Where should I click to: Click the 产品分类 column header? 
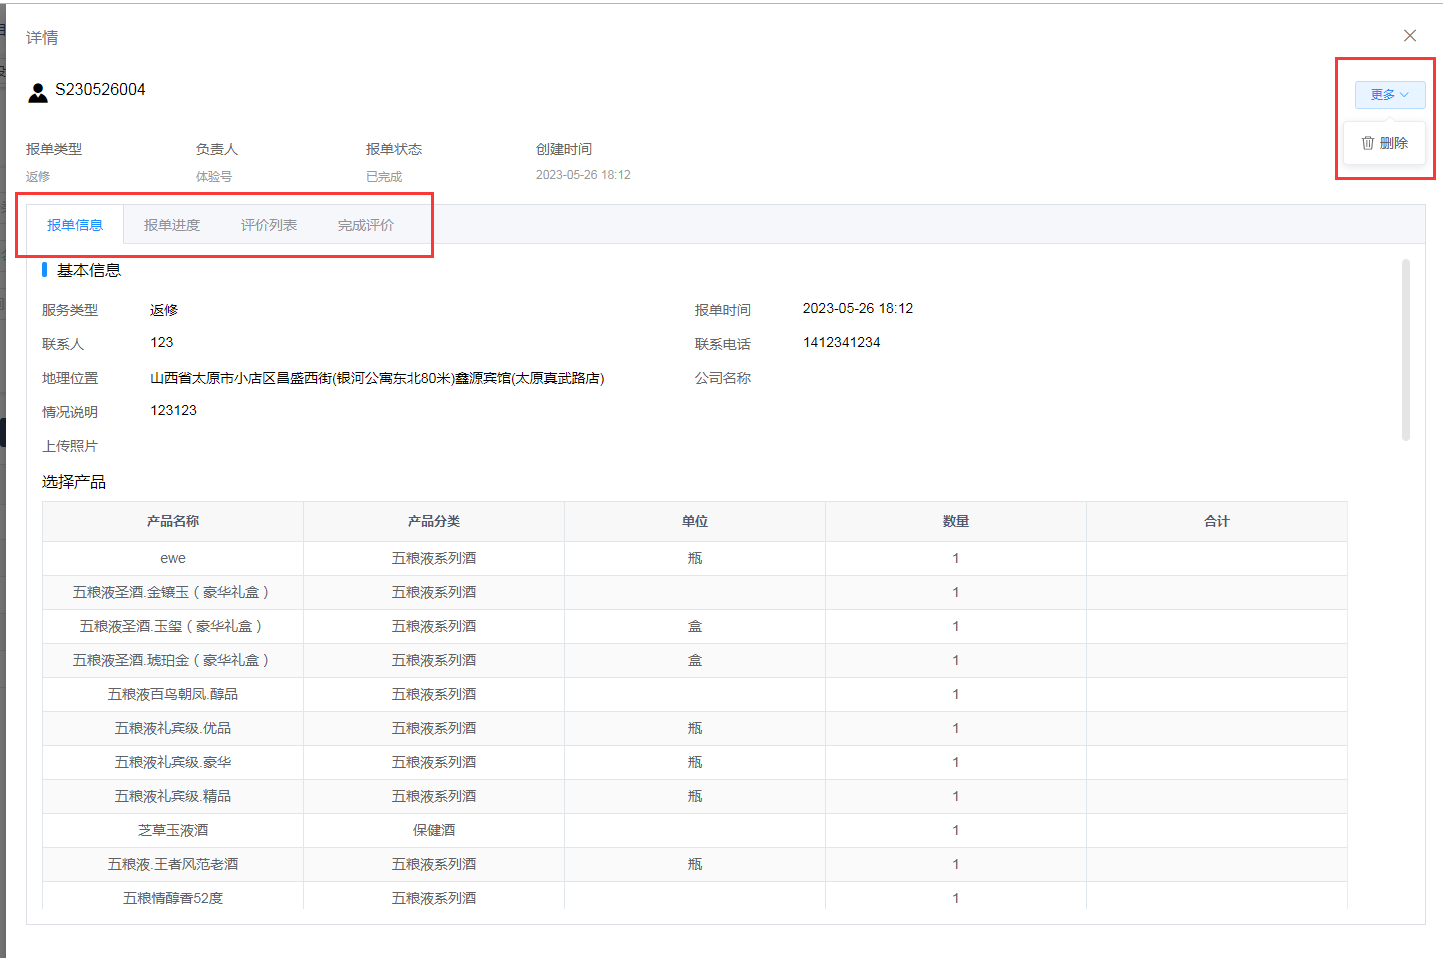coord(434,521)
